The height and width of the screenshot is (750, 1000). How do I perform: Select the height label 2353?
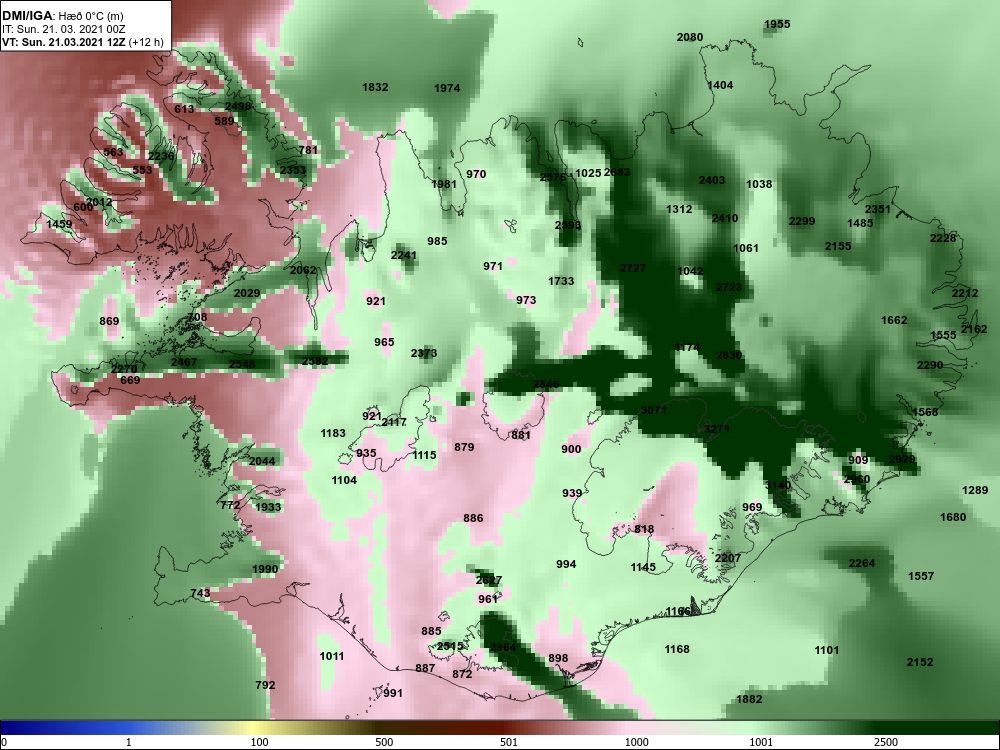293,170
